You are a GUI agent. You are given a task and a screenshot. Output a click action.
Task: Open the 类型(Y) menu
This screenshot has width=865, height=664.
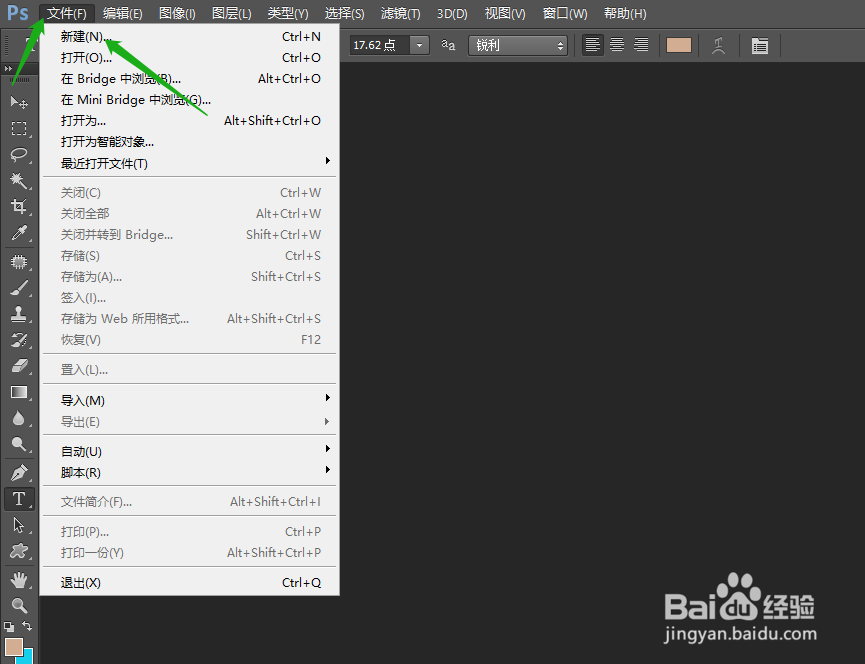click(288, 13)
